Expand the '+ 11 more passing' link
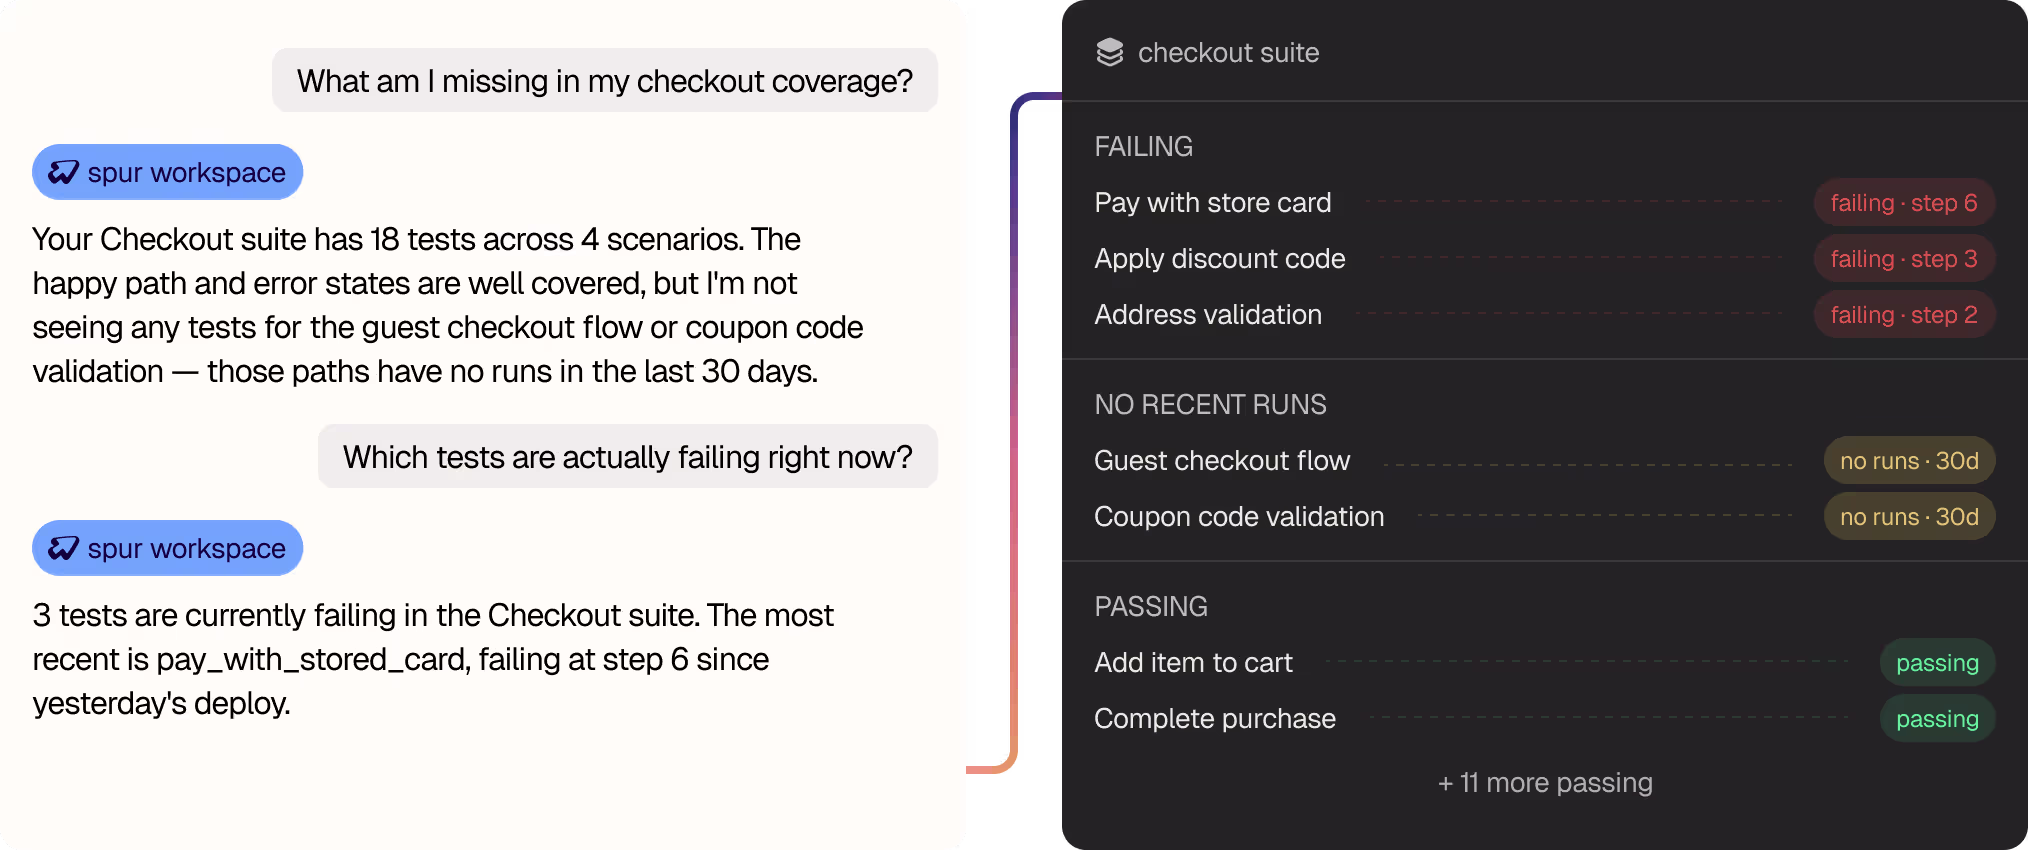Viewport: 2028px width, 850px height. pos(1545,782)
